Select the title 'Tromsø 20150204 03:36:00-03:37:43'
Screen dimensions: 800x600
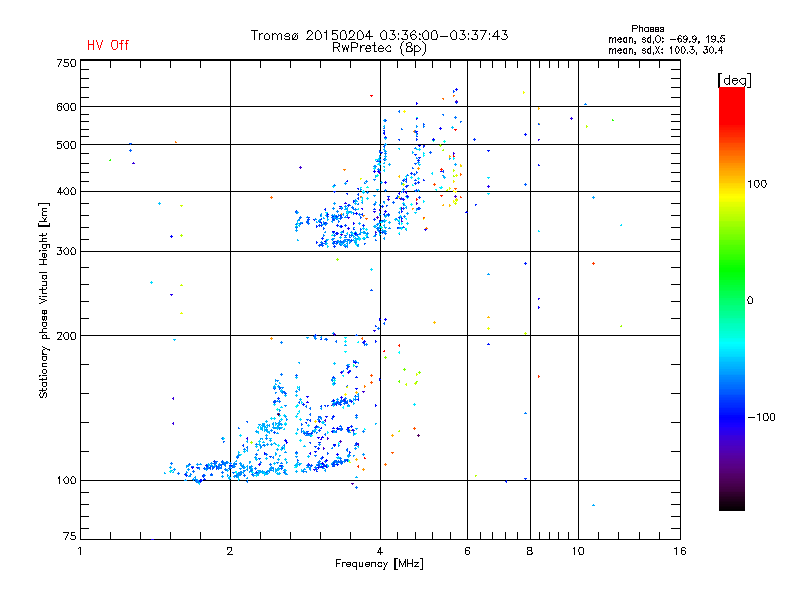click(x=379, y=35)
